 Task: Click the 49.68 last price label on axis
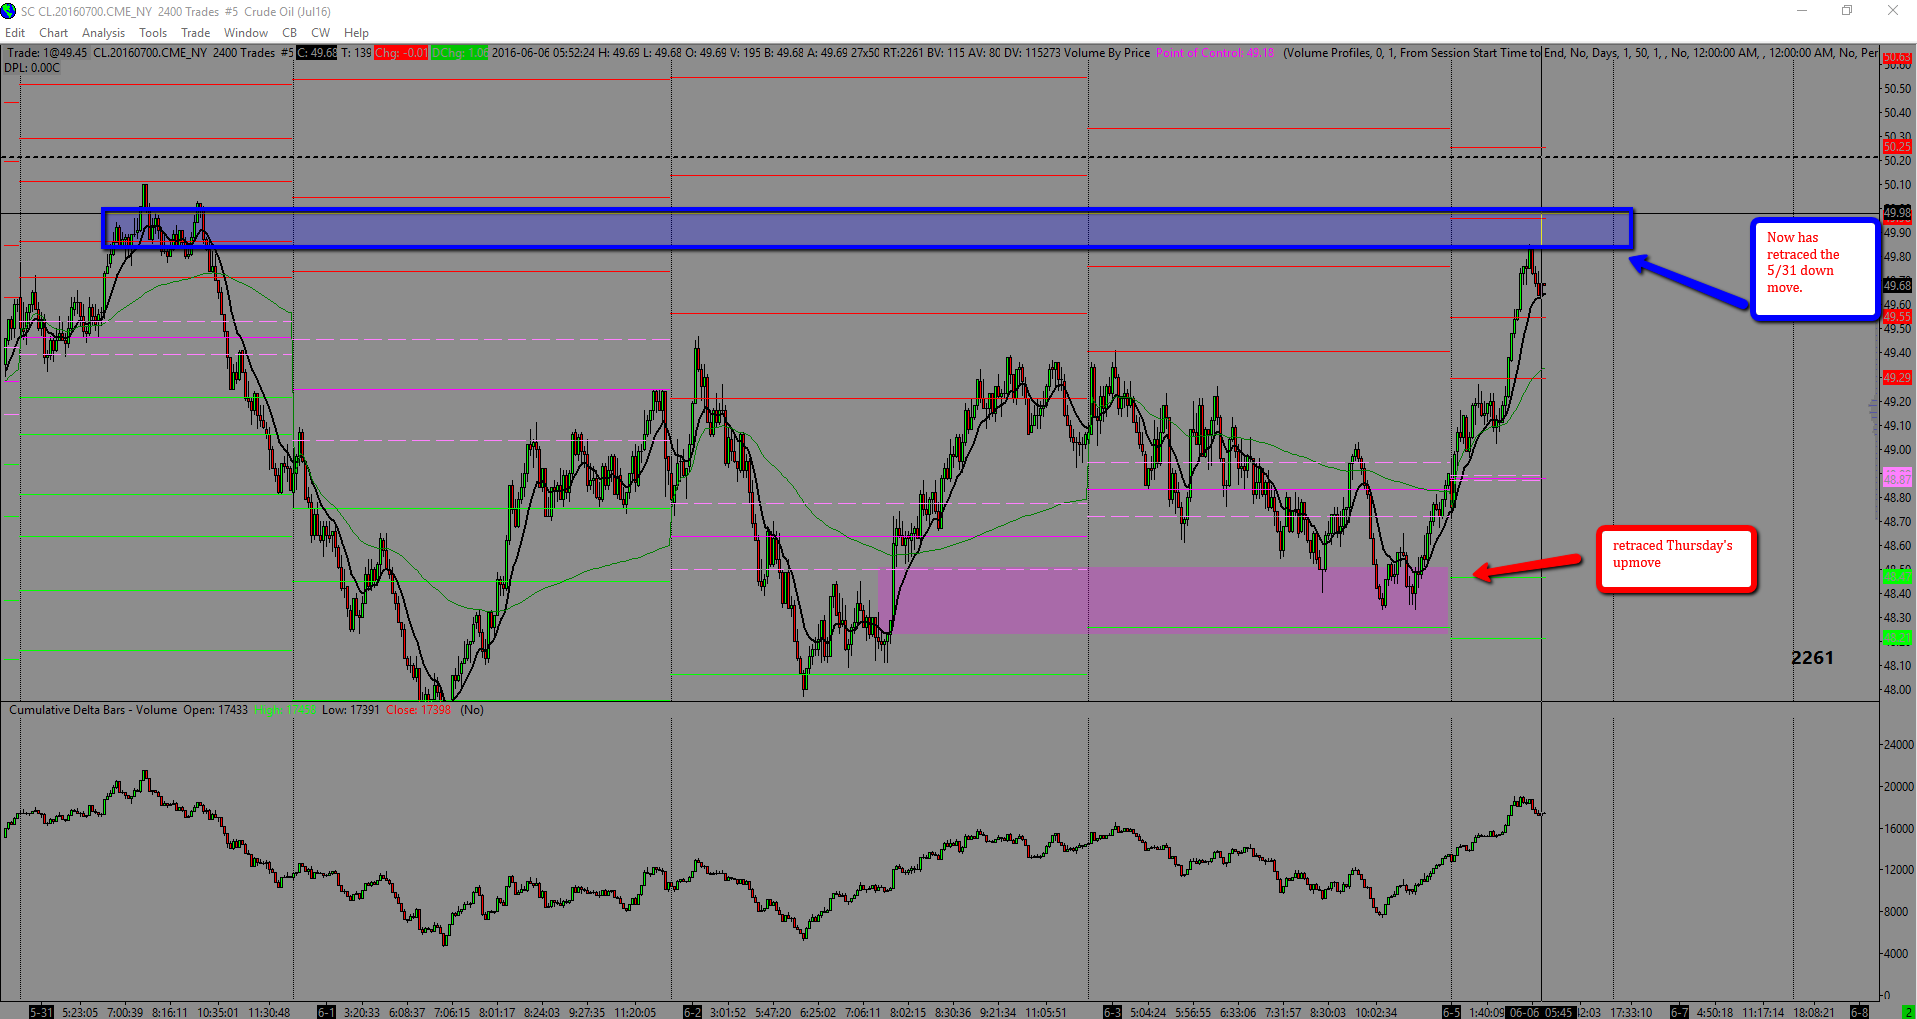[x=1897, y=286]
